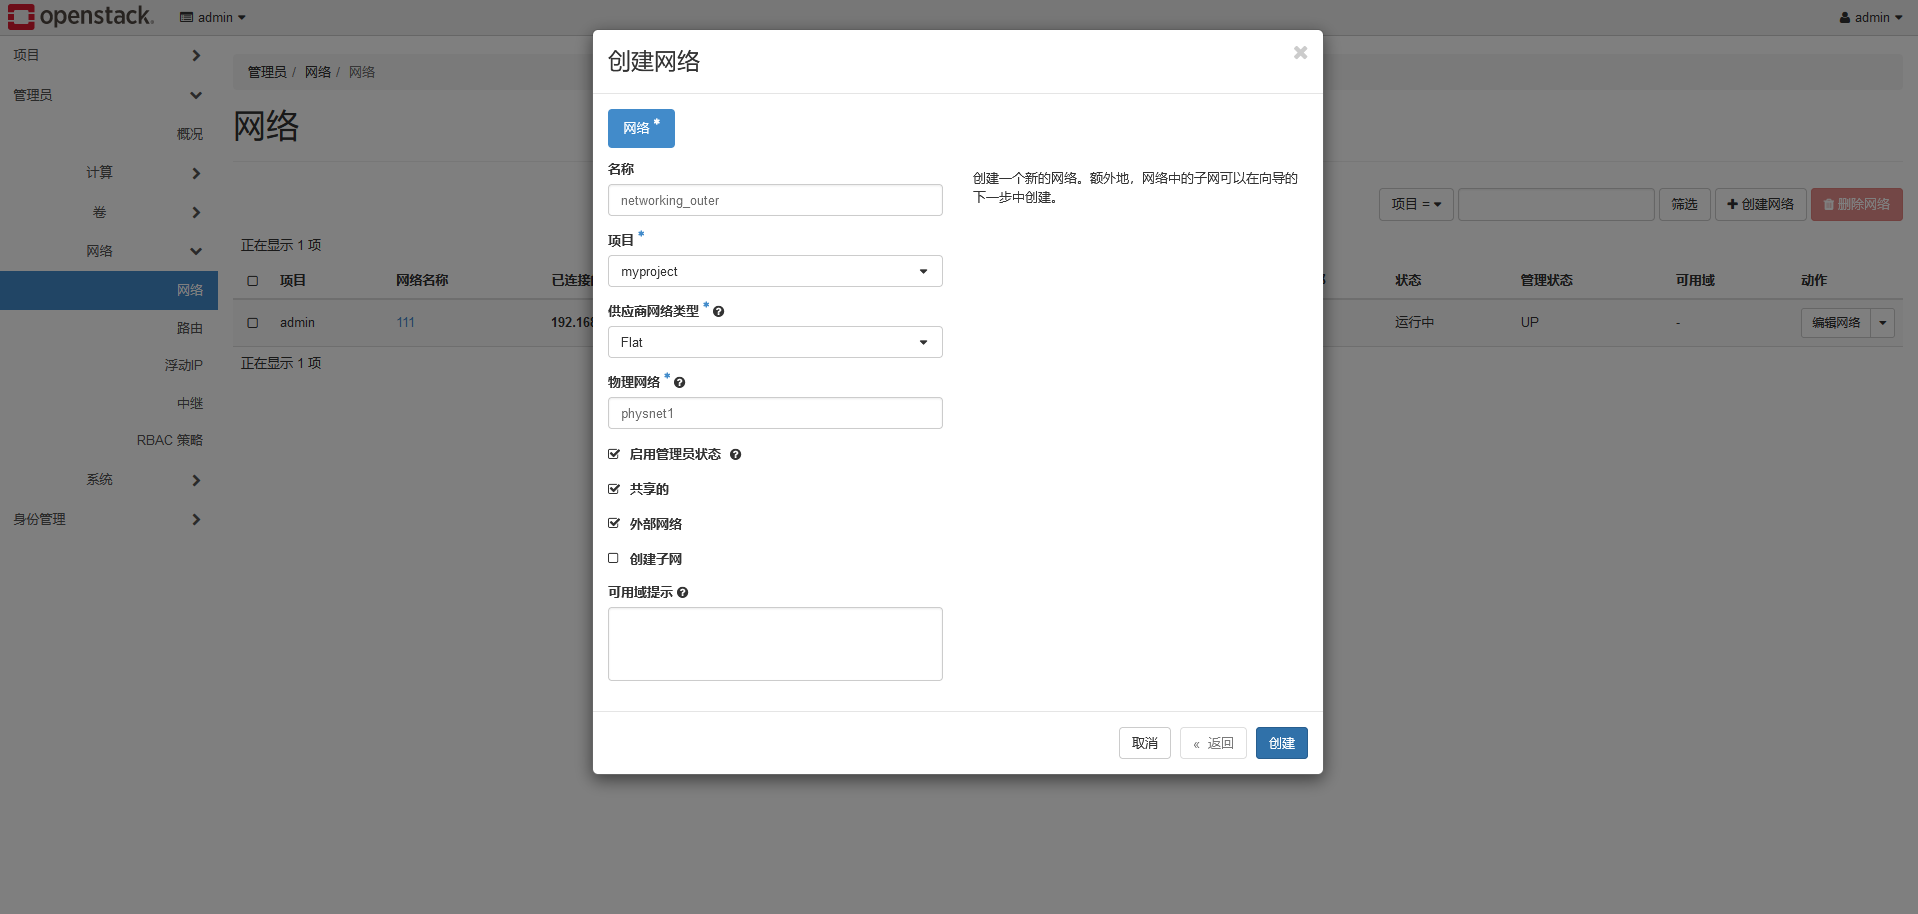Image resolution: width=1918 pixels, height=914 pixels.
Task: Click the 创建 button to submit
Action: point(1281,743)
